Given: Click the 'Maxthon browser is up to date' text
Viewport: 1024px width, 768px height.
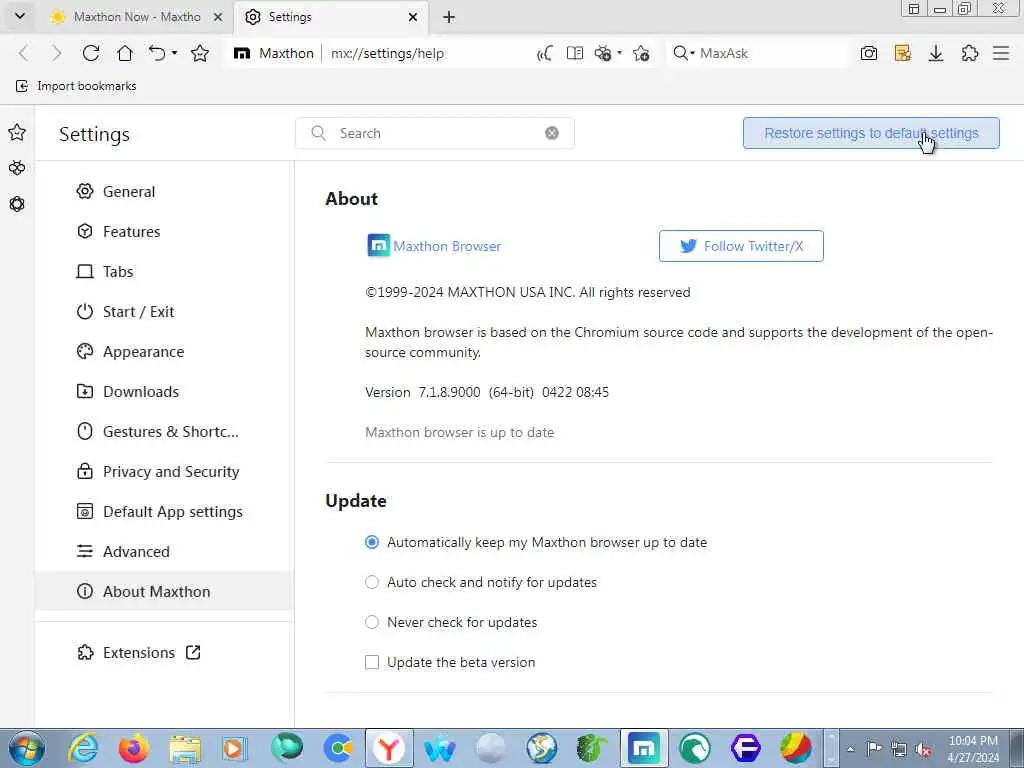Looking at the screenshot, I should coord(460,432).
